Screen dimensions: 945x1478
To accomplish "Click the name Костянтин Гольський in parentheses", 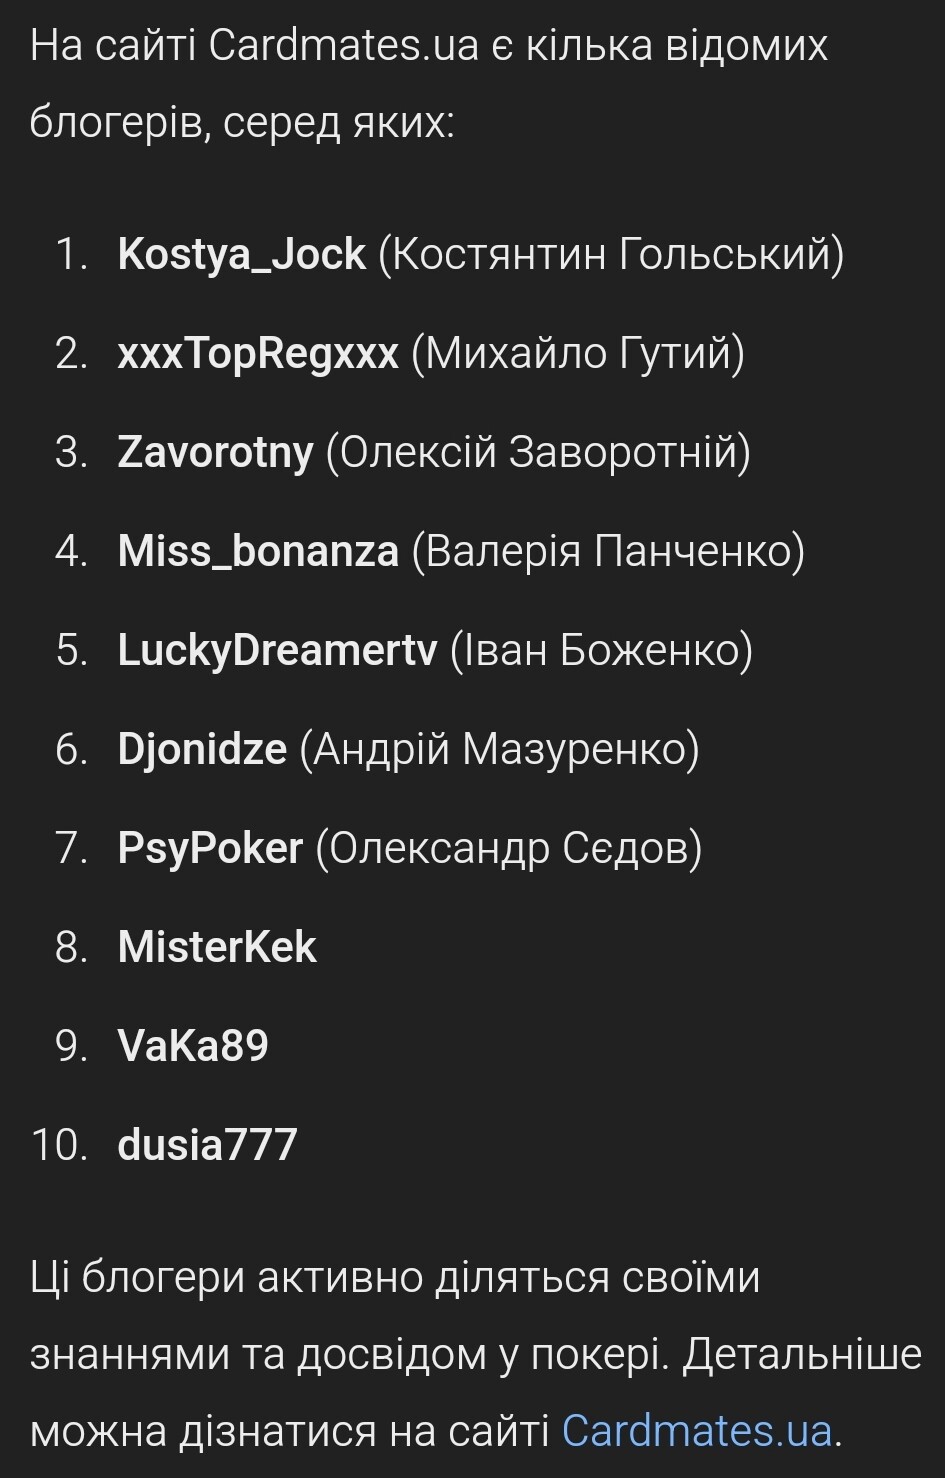I will point(611,254).
